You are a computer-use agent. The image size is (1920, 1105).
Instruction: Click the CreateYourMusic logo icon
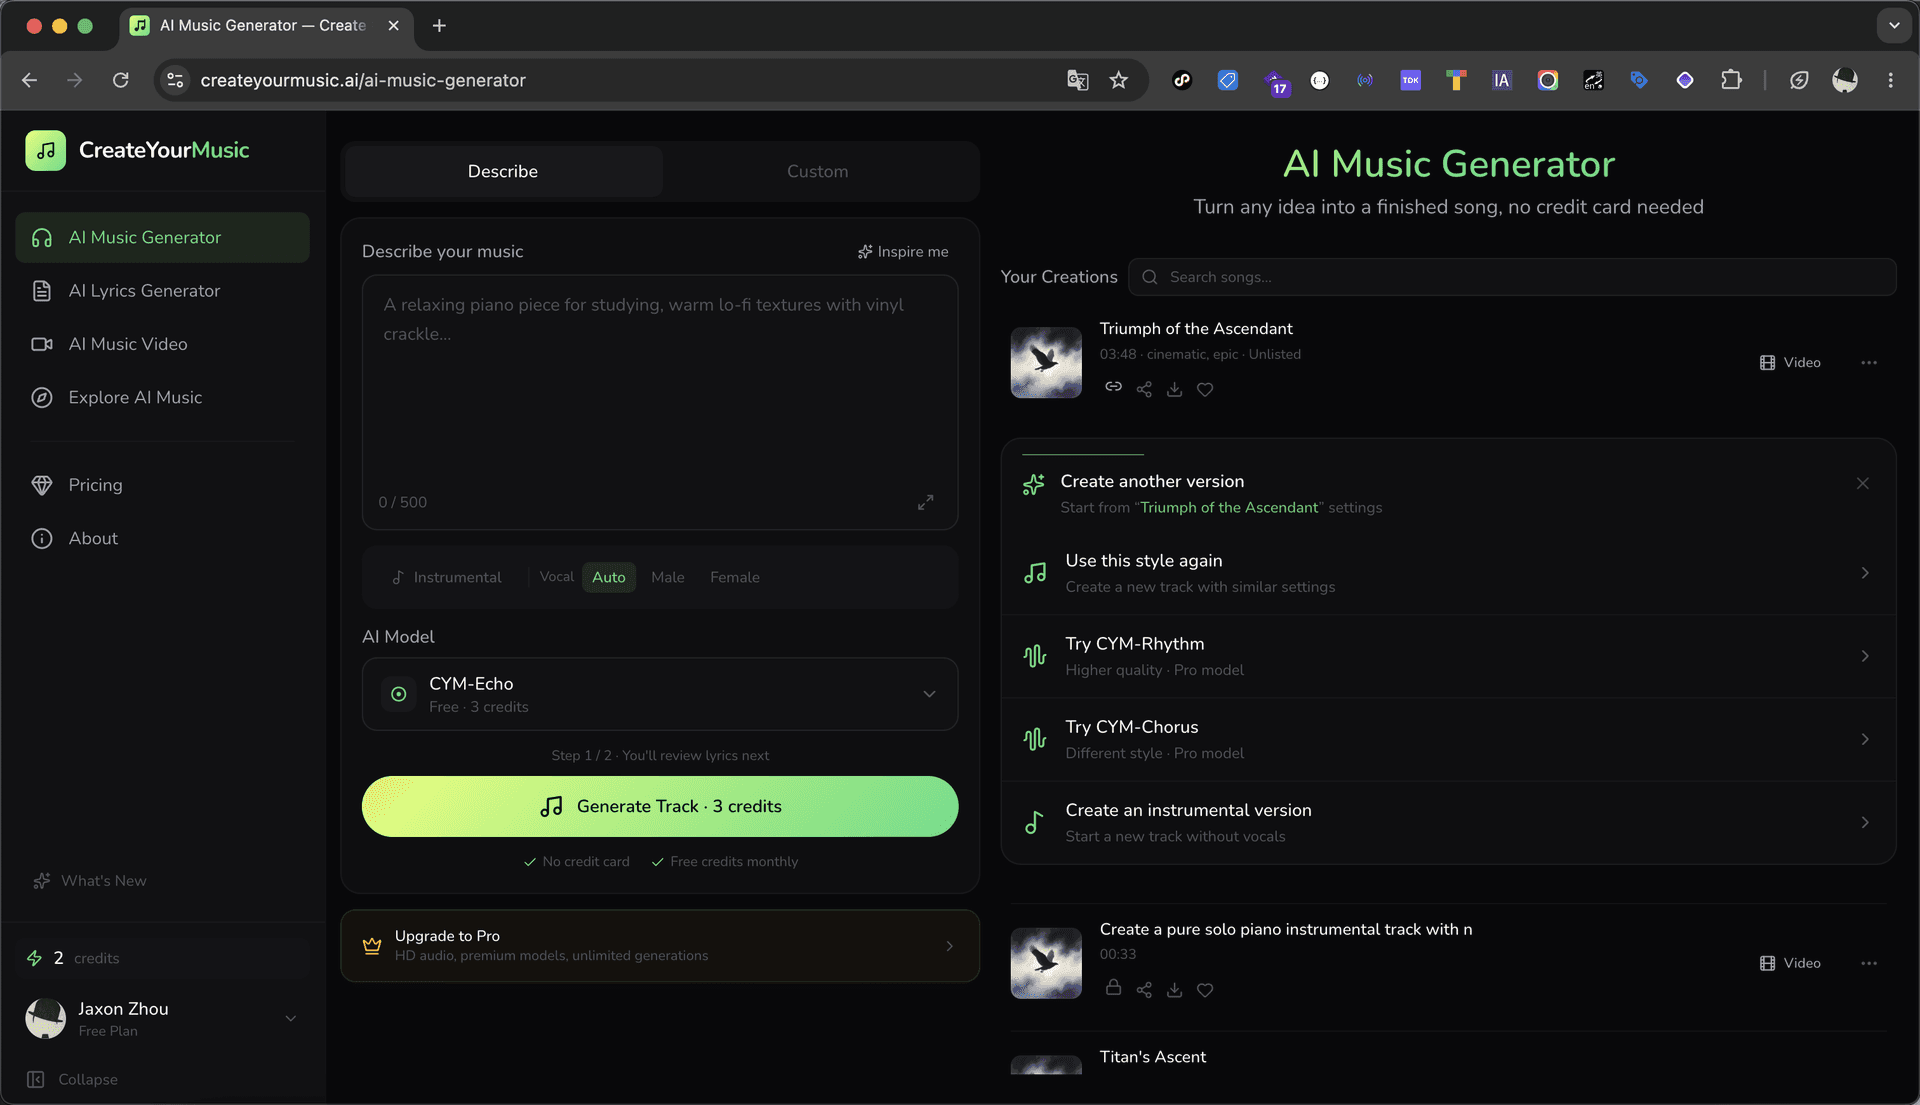click(x=45, y=150)
